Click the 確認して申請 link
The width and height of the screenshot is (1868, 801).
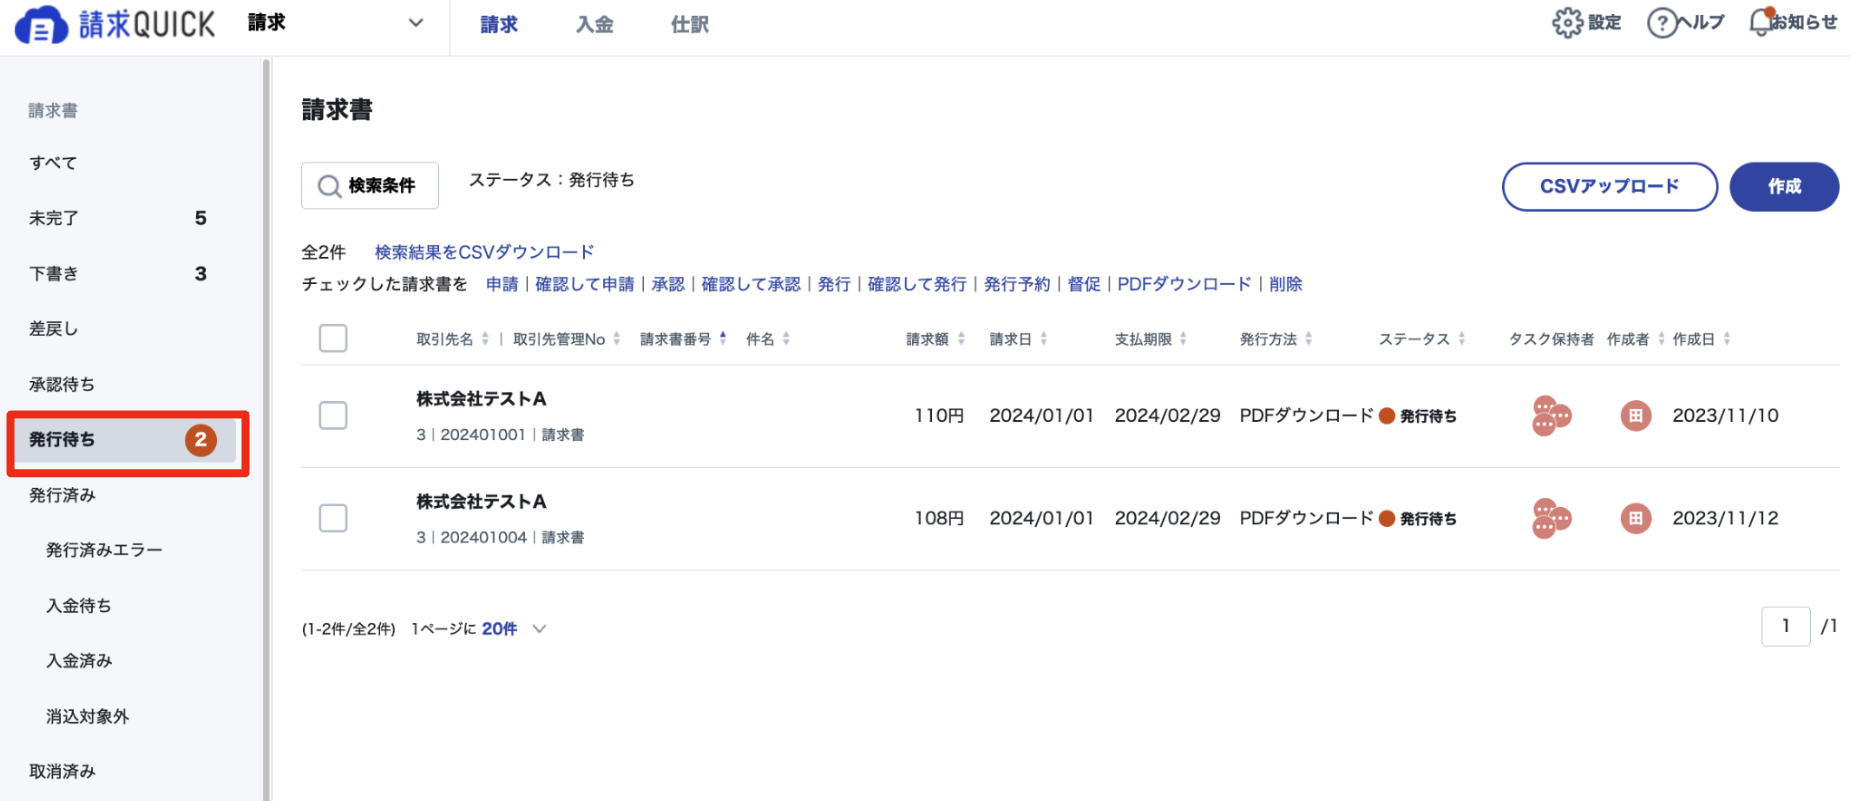[585, 284]
